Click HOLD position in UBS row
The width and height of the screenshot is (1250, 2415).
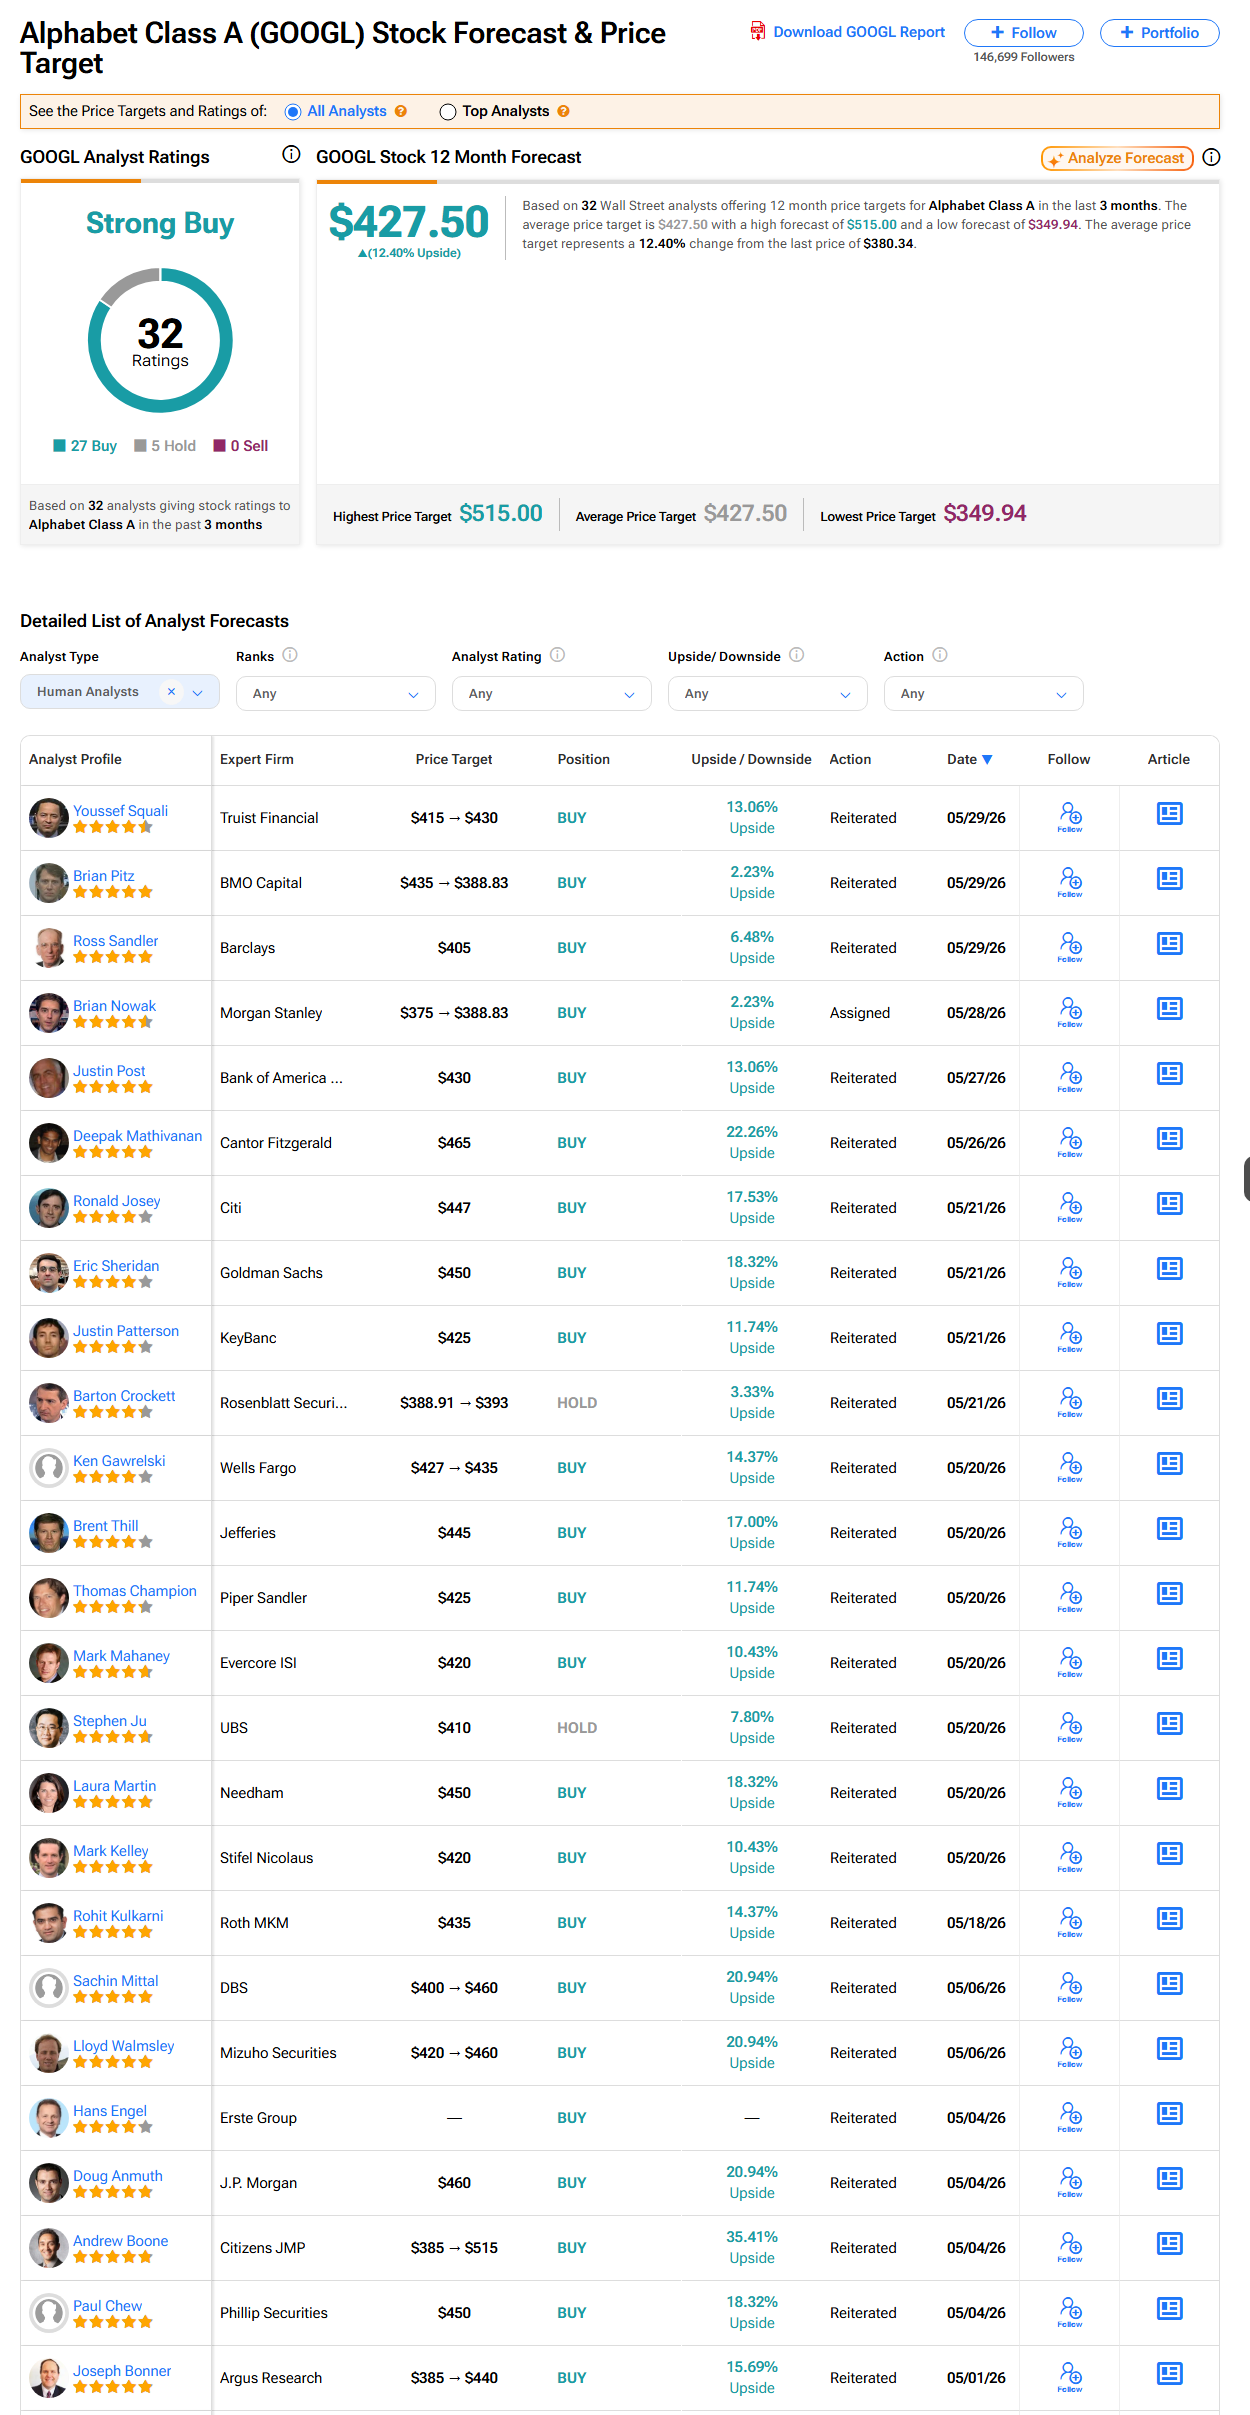click(x=577, y=1728)
